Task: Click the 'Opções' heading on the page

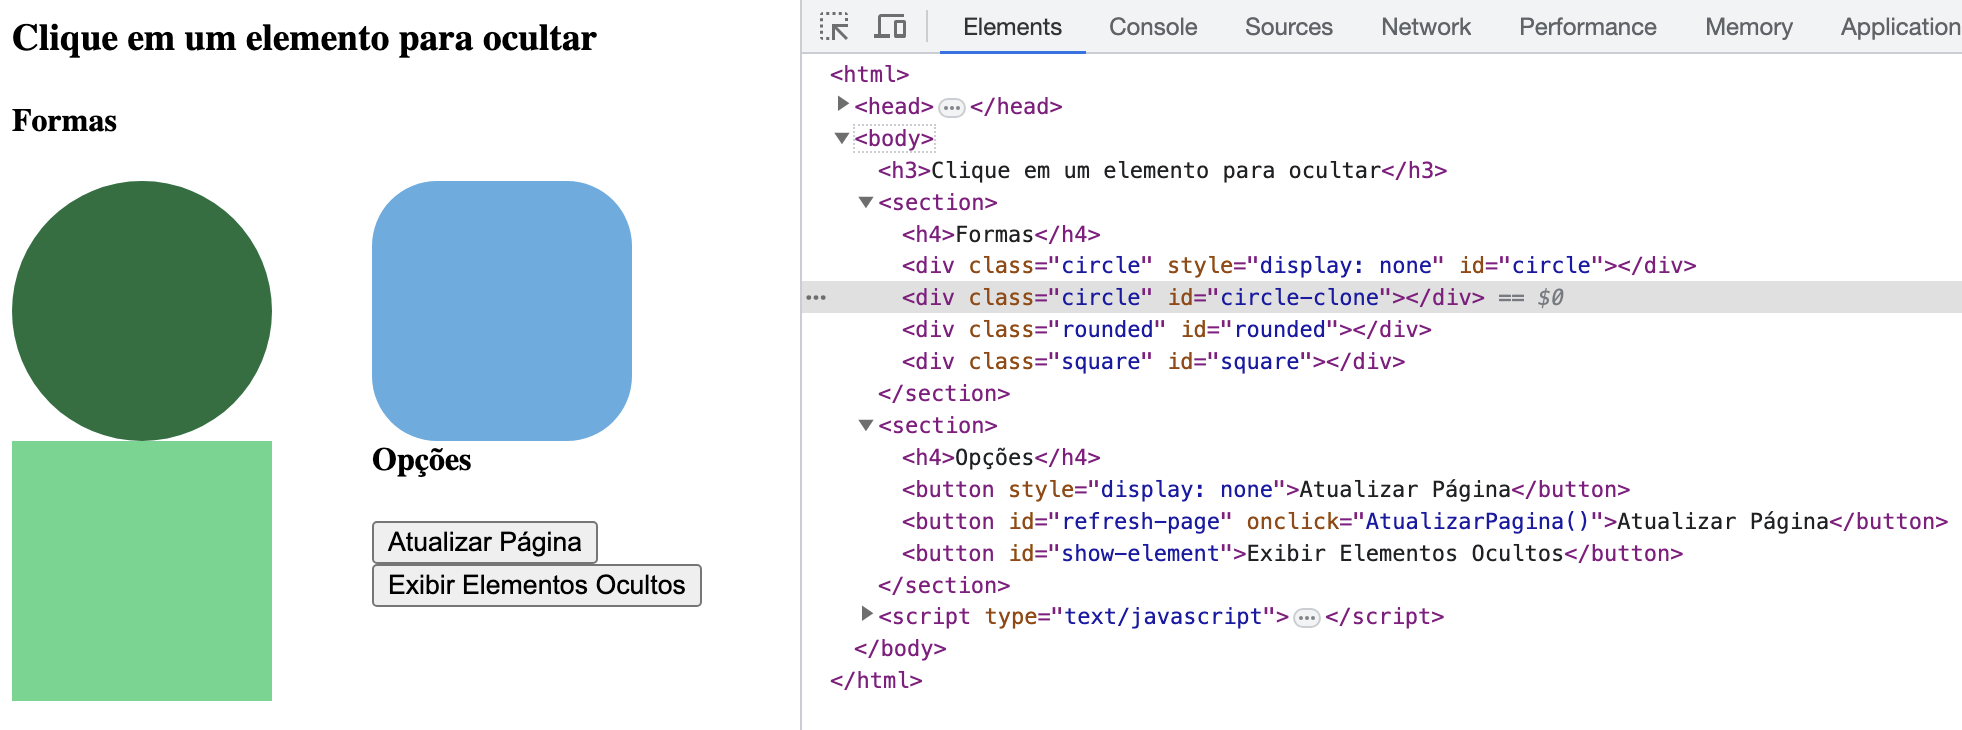Action: pos(422,460)
